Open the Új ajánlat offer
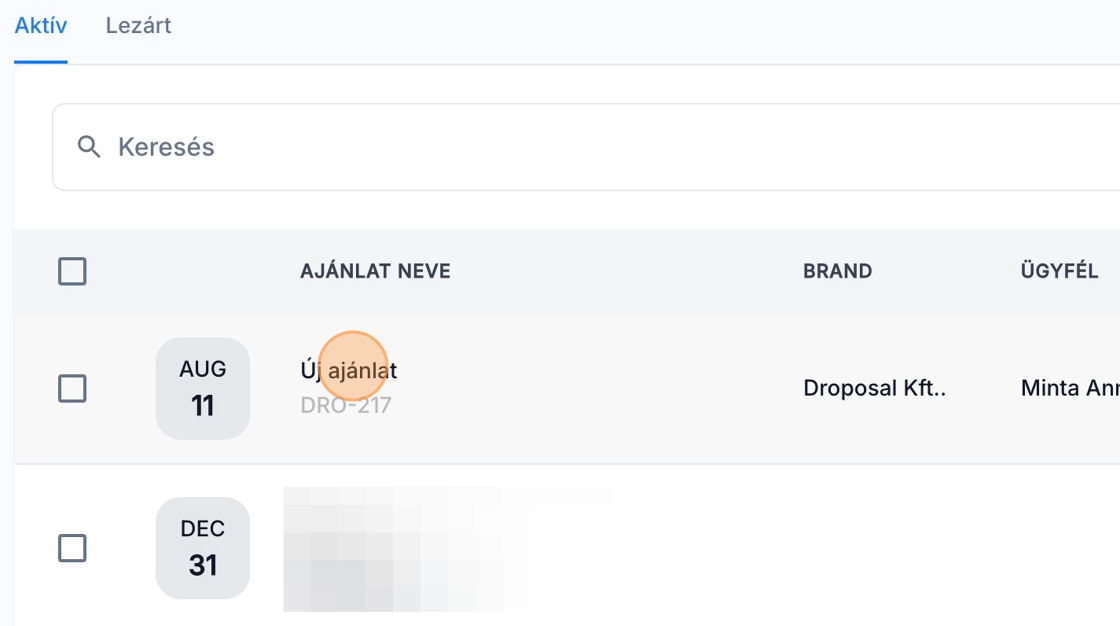Screen dimensions: 1120x626 tap(348, 371)
